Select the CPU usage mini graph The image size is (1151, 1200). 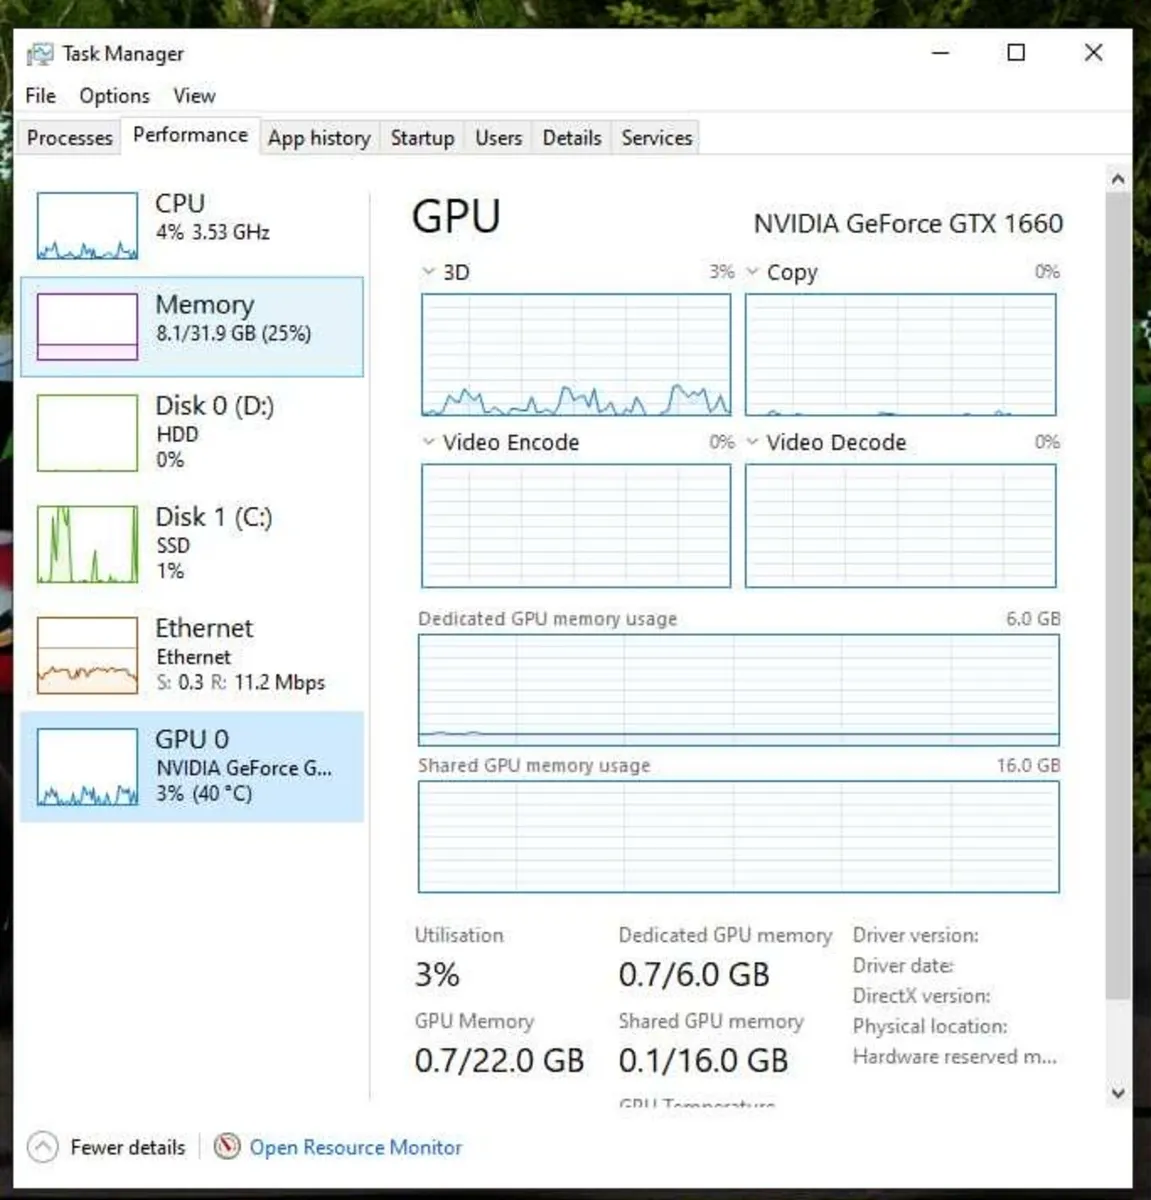87,226
